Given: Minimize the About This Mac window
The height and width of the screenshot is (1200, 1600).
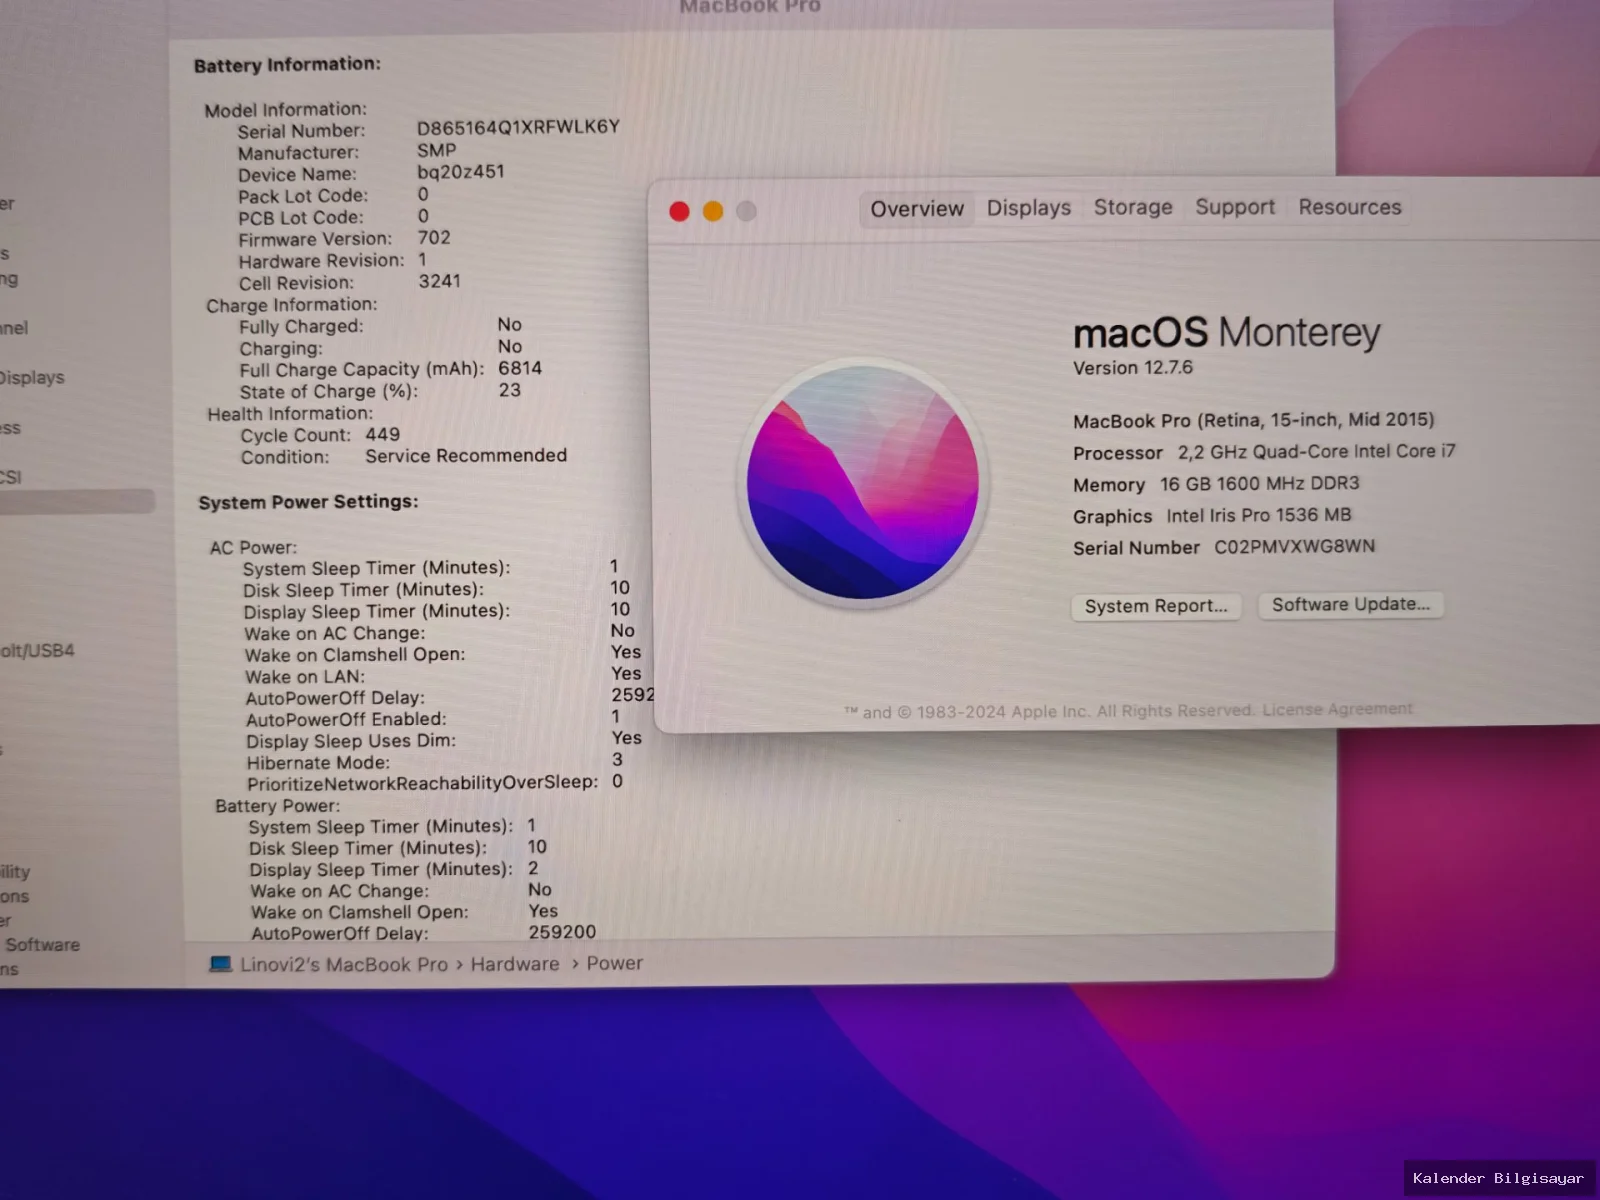Looking at the screenshot, I should click(713, 211).
